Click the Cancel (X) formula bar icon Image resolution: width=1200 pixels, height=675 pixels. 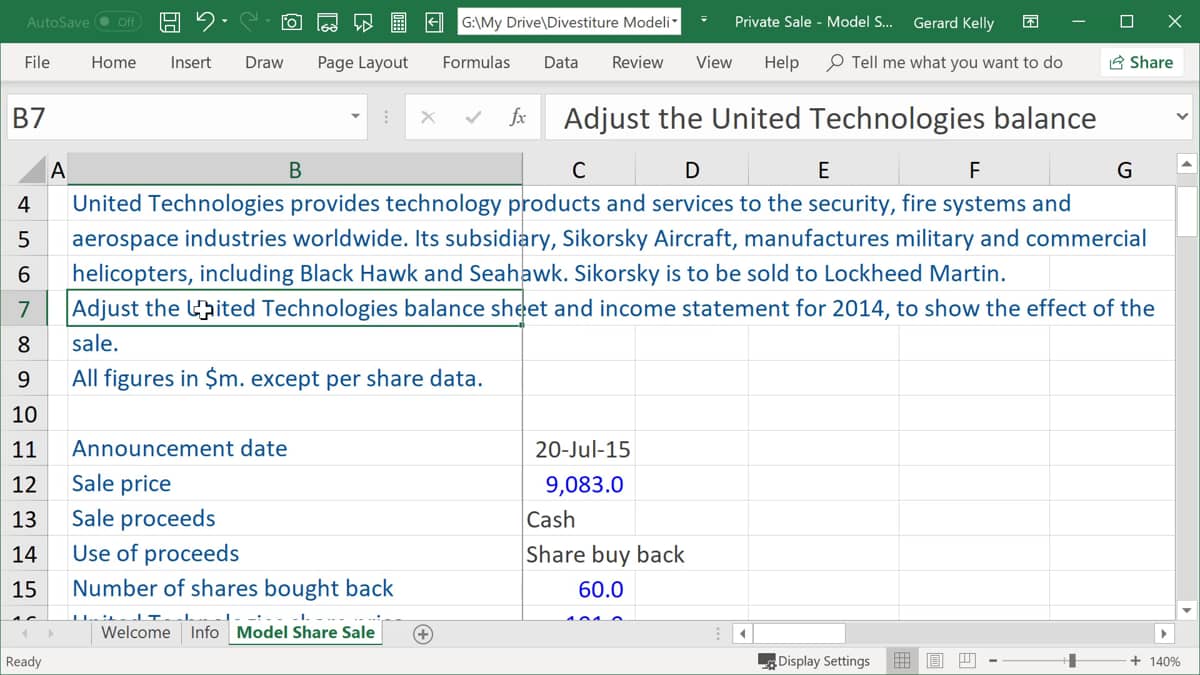(x=427, y=118)
